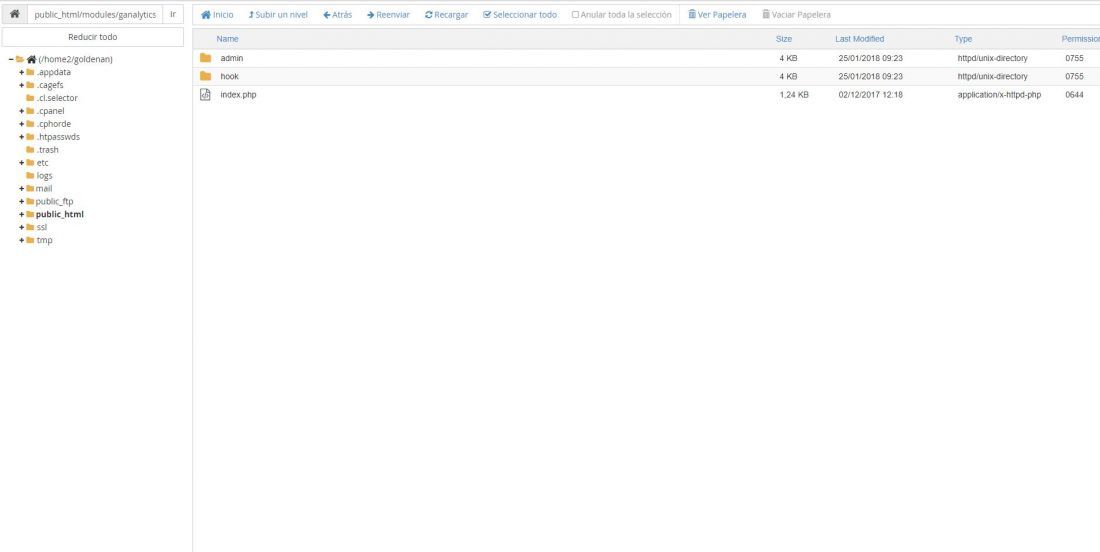Click Vaciar Papelera

[796, 15]
